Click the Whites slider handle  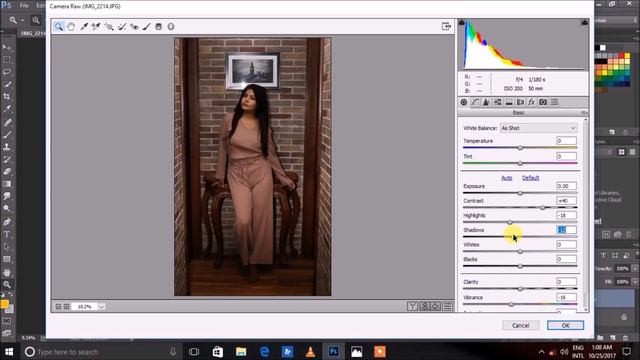tap(520, 251)
